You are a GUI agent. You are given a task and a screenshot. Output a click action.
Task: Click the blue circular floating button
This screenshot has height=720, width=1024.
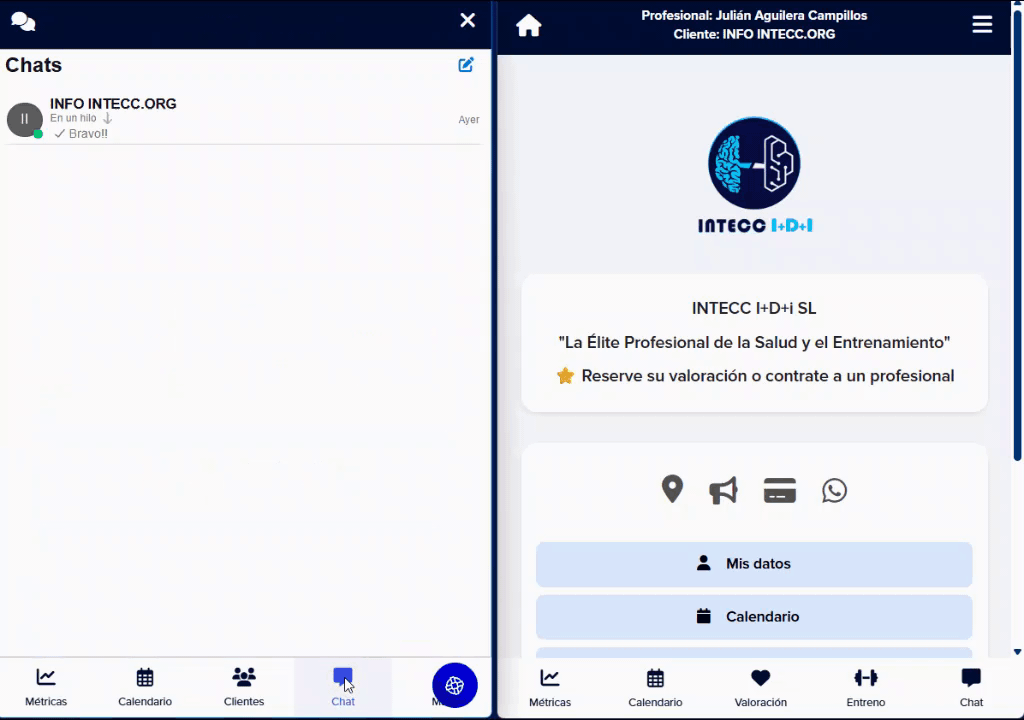[455, 685]
